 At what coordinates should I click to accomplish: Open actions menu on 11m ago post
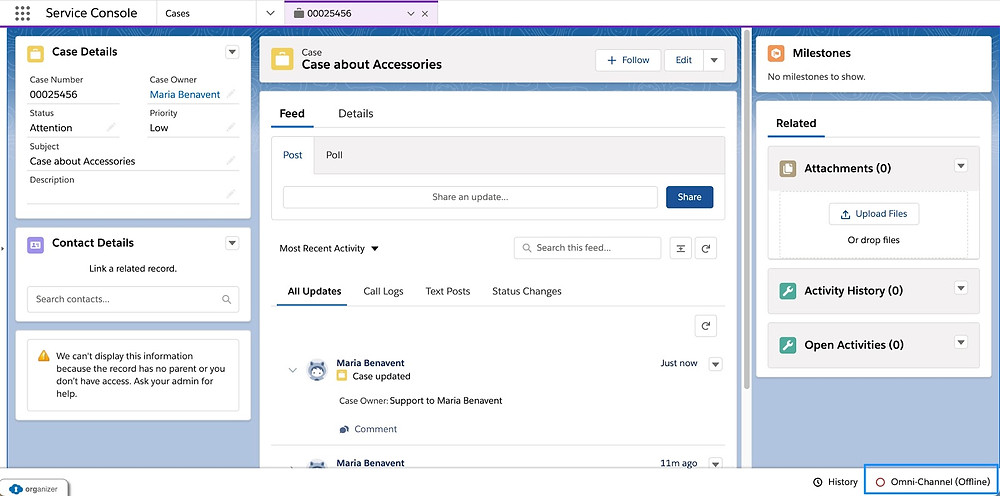coord(716,463)
